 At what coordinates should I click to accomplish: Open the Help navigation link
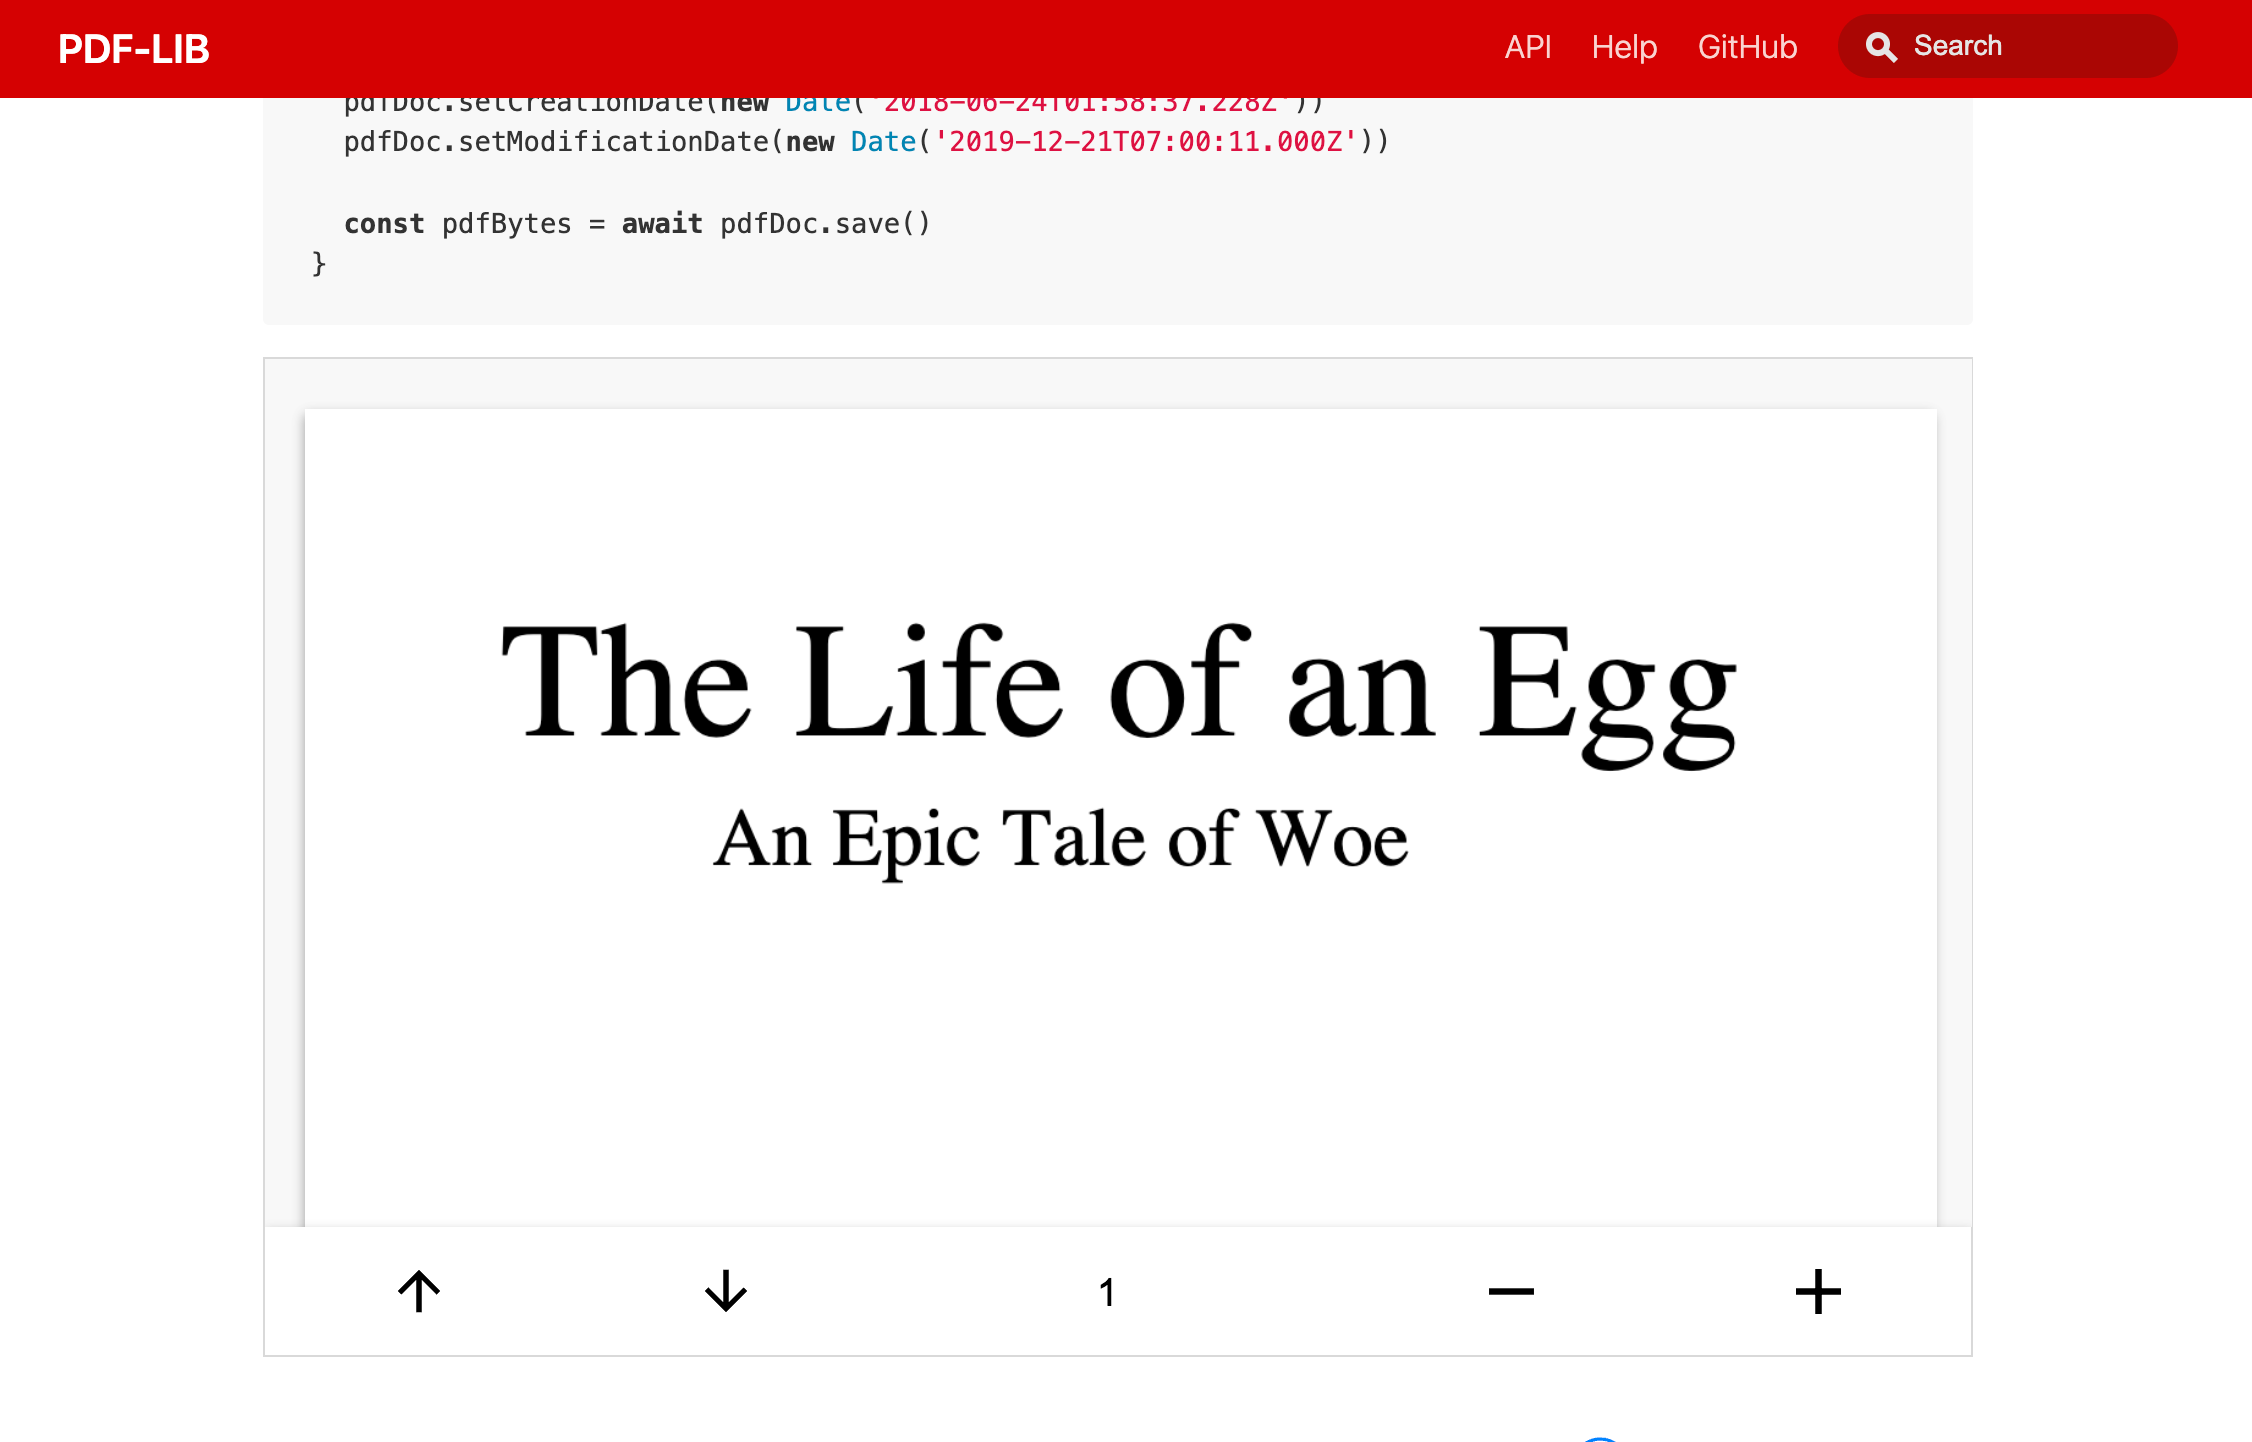(x=1624, y=47)
